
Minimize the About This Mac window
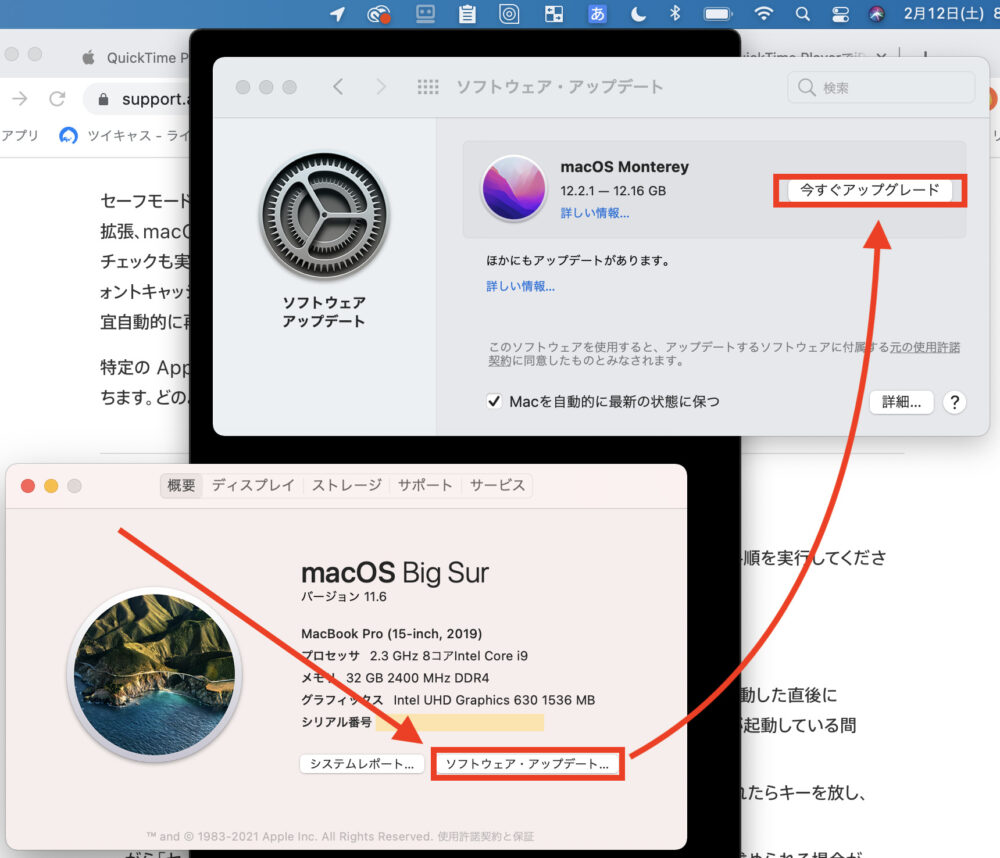click(51, 486)
